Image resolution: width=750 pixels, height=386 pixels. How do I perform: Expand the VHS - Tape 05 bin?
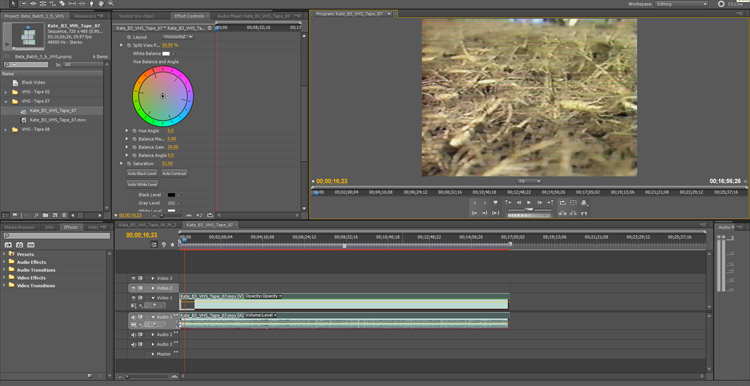(x=6, y=92)
